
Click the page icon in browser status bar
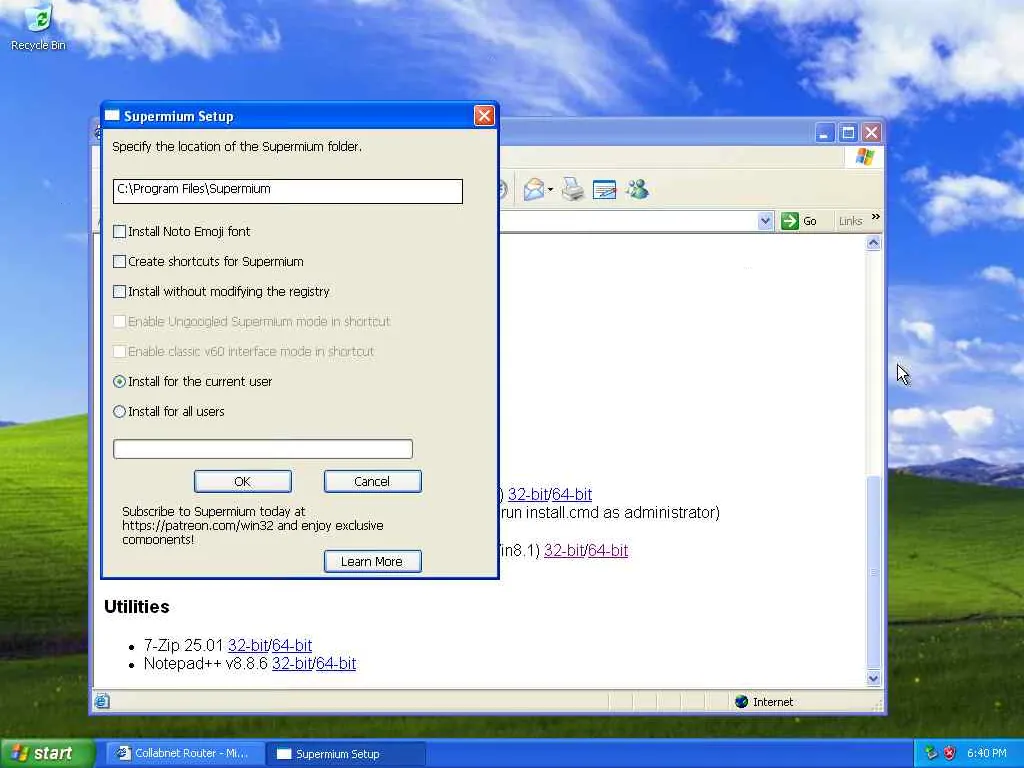click(102, 701)
